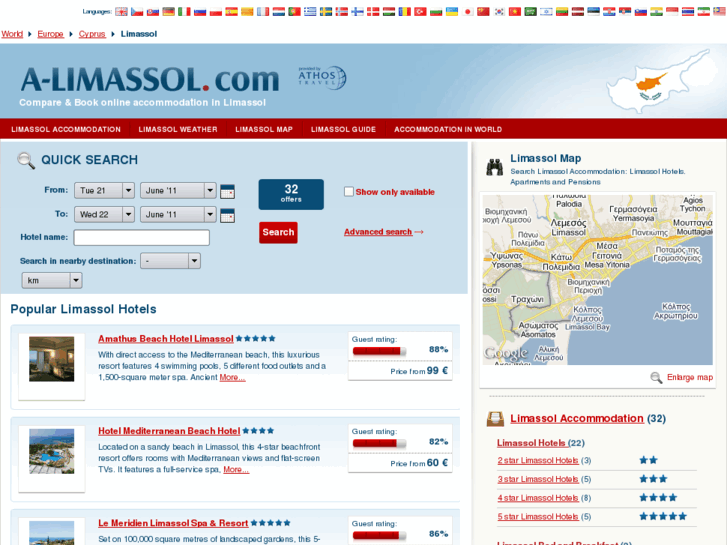Viewport: 727px width, 545px height.
Task: Open the To month dropdown June '11
Action: point(179,214)
